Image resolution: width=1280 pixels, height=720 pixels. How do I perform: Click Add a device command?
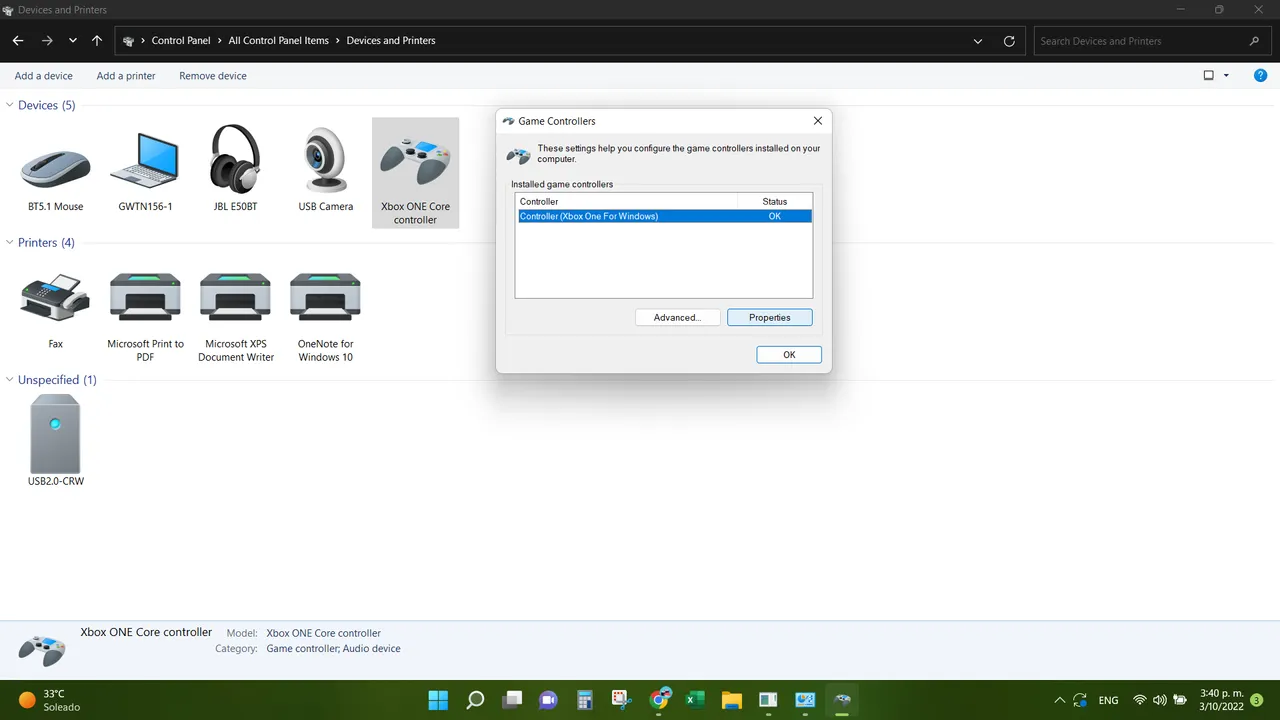click(44, 76)
